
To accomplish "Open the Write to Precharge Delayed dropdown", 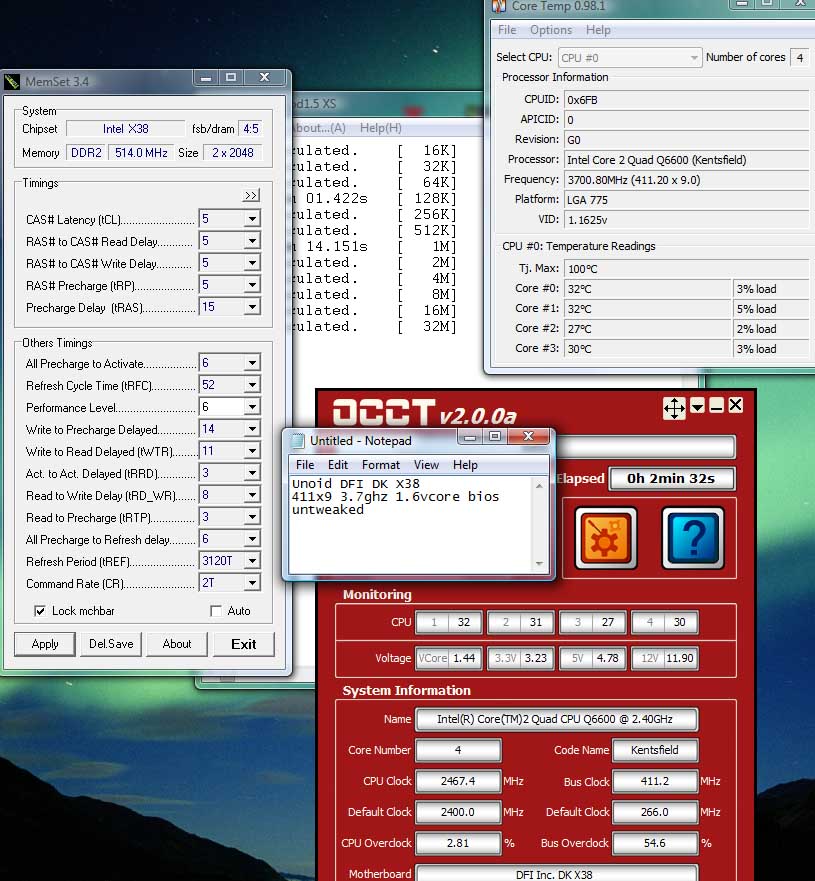I will coord(252,429).
